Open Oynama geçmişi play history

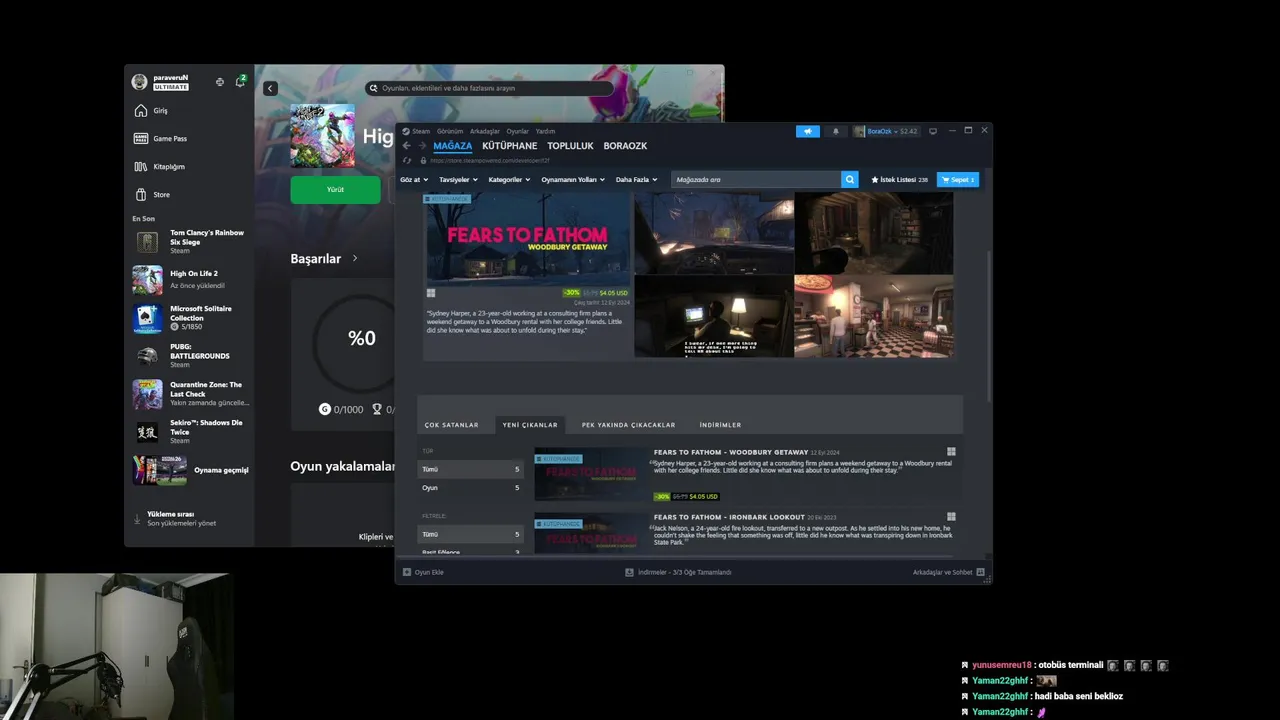[x=190, y=470]
